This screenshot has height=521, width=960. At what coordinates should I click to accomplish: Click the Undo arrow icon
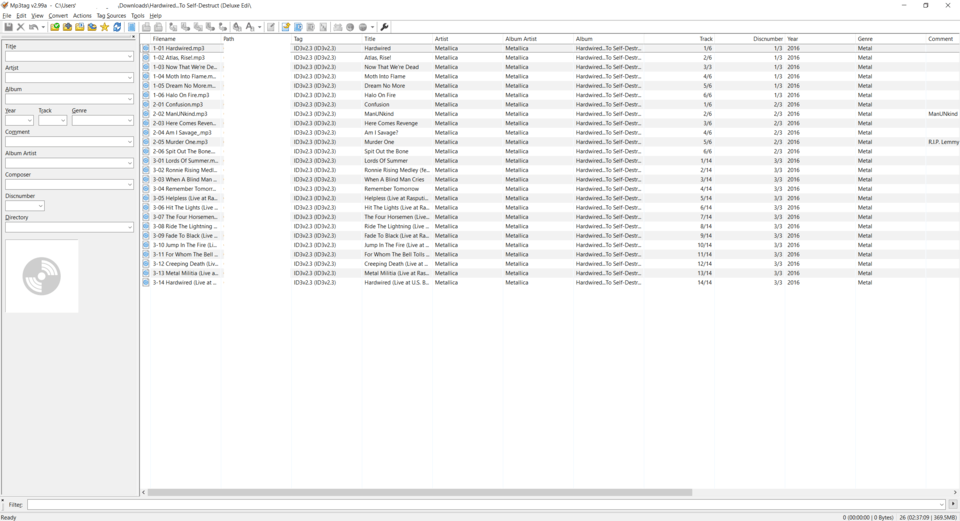coord(33,27)
